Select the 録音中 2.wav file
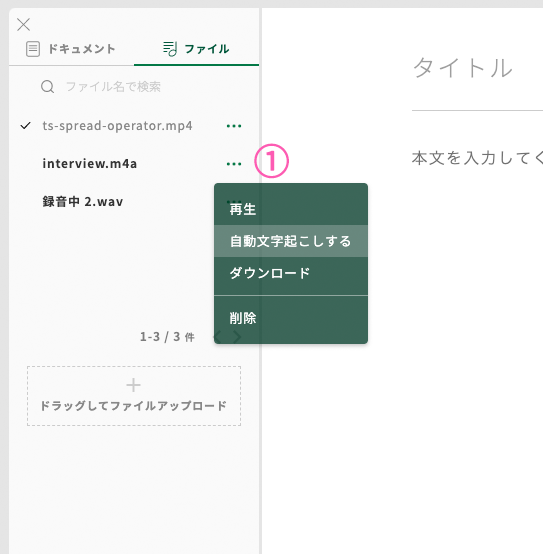Image resolution: width=543 pixels, height=554 pixels. pos(83,201)
